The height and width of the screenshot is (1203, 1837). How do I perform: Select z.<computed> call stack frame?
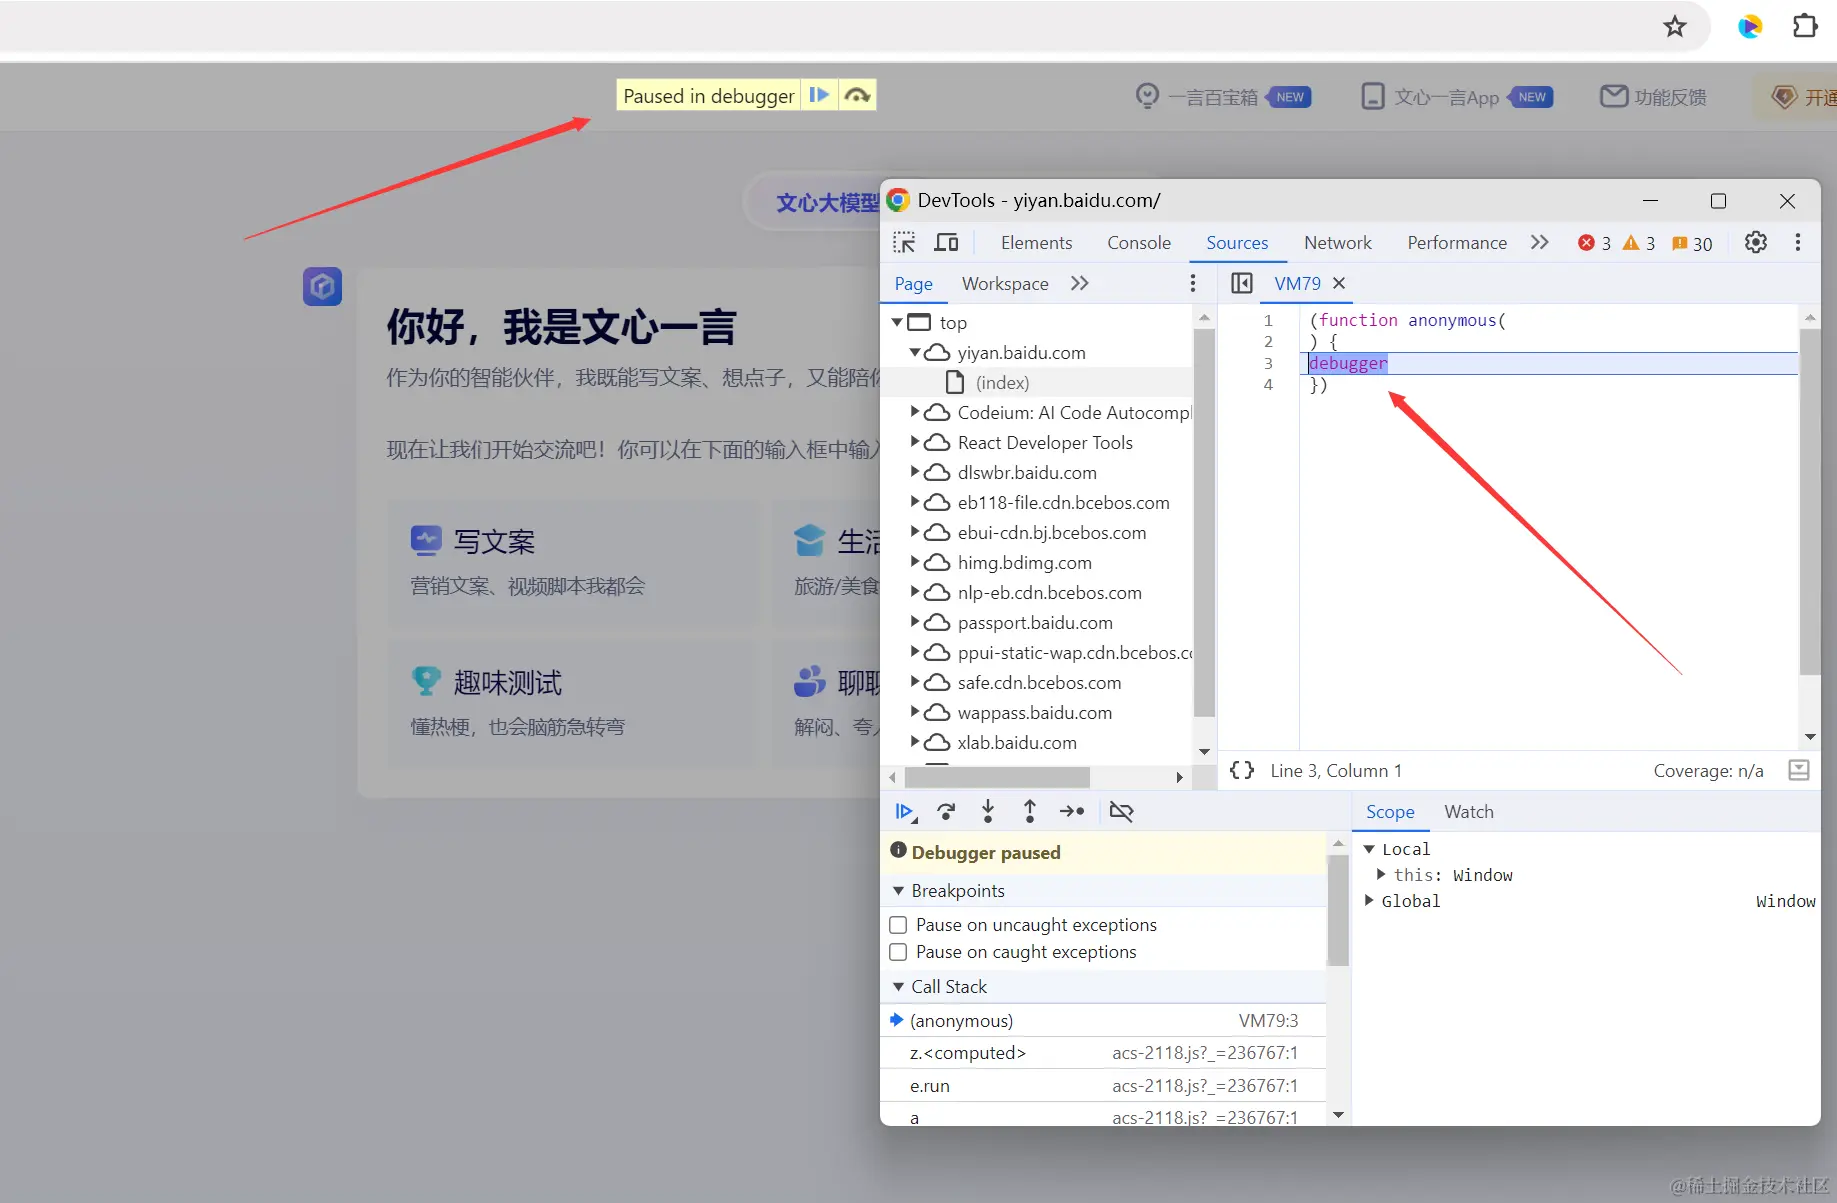click(1103, 1053)
